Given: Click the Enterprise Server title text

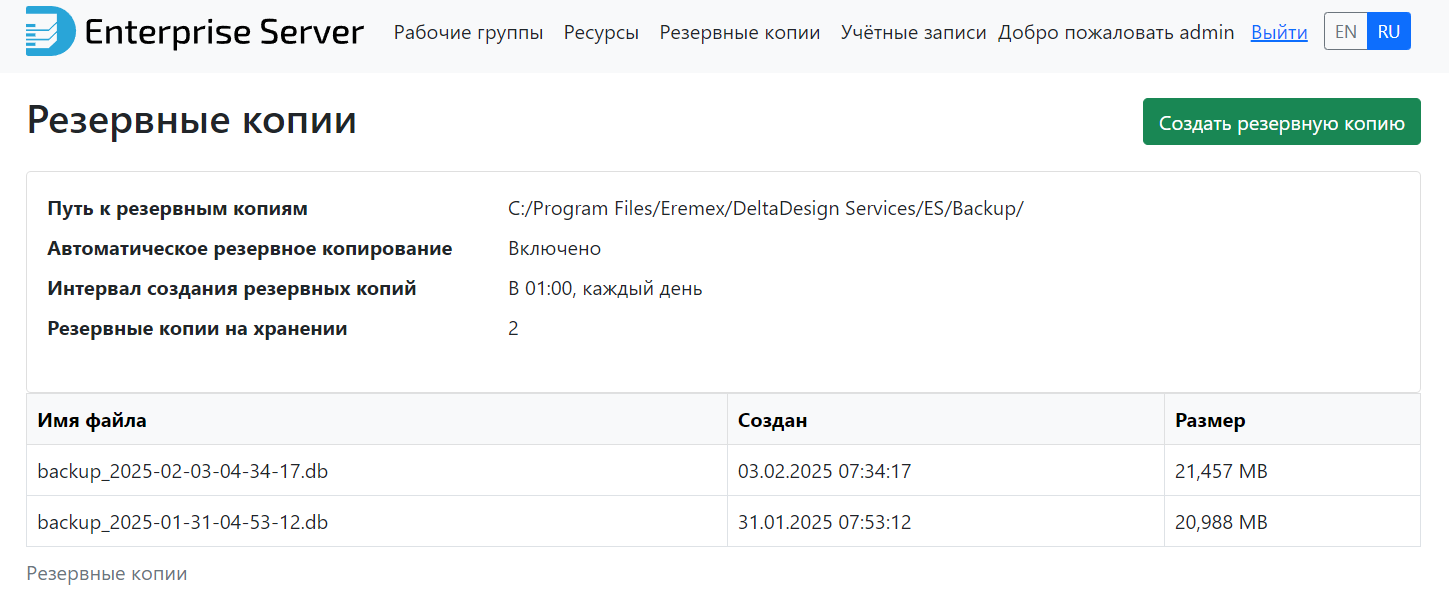Looking at the screenshot, I should [224, 33].
